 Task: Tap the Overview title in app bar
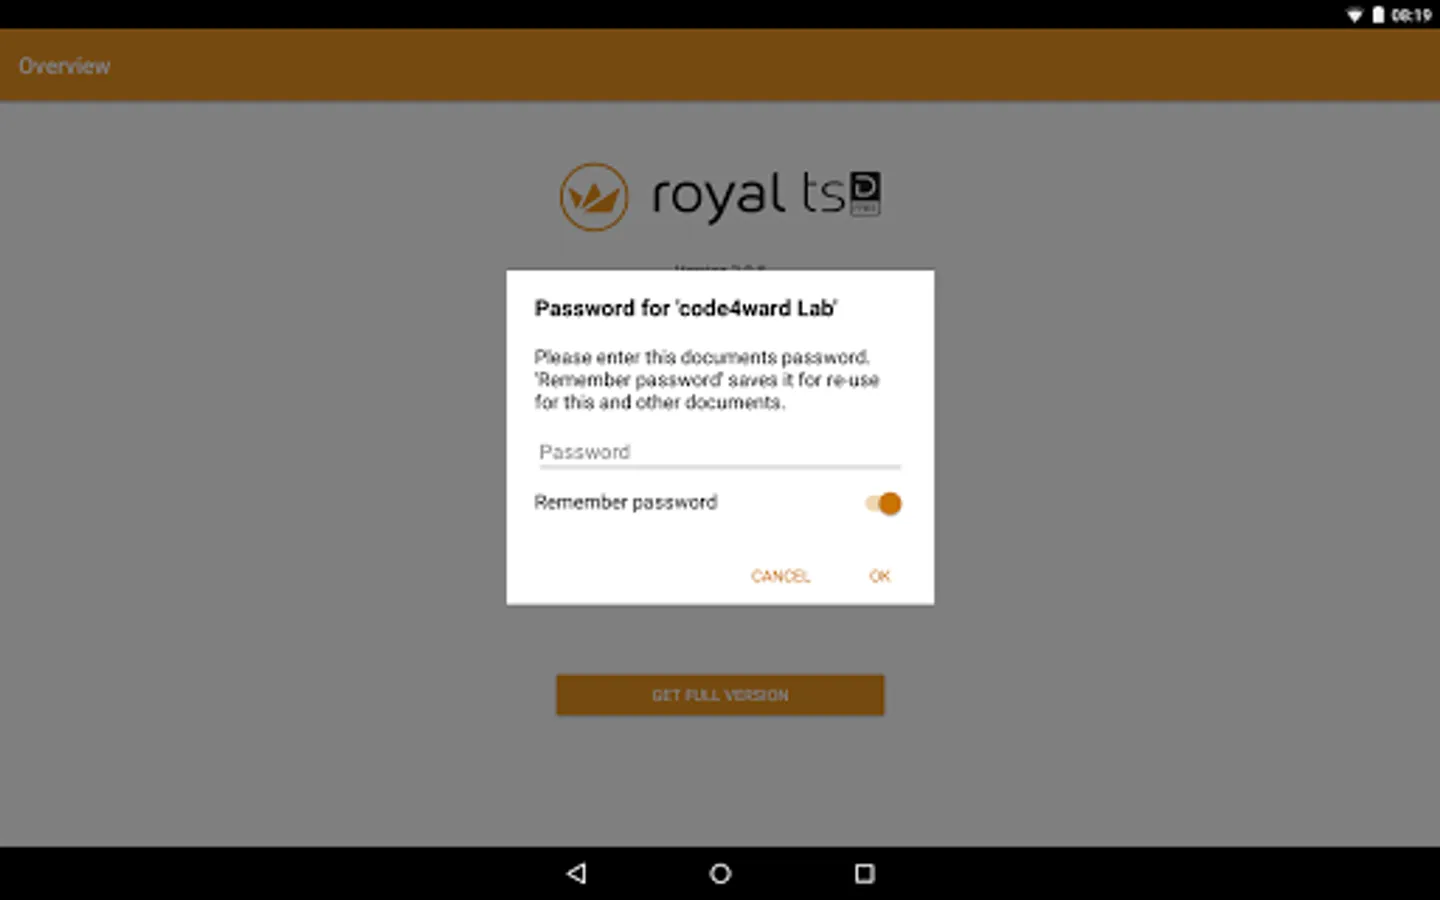64,66
